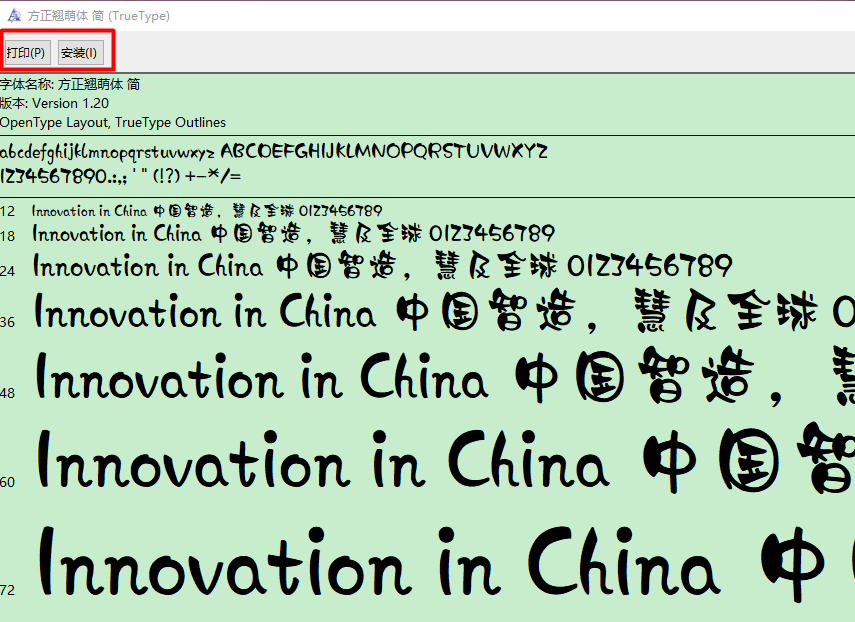This screenshot has width=855, height=622.
Task: Select OpenType Layout, TrueType Outlines text
Action: (113, 122)
